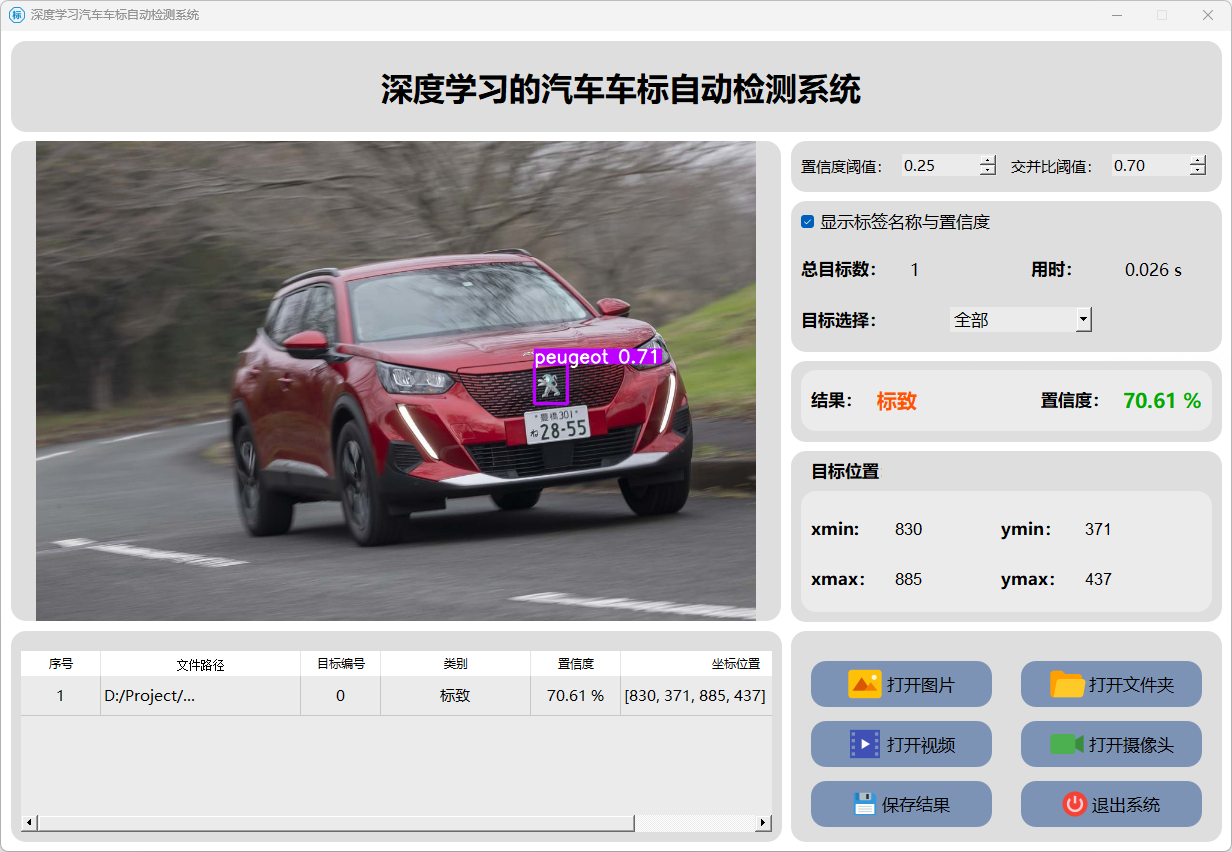
Task: Click the 文件路径 column header
Action: 200,664
